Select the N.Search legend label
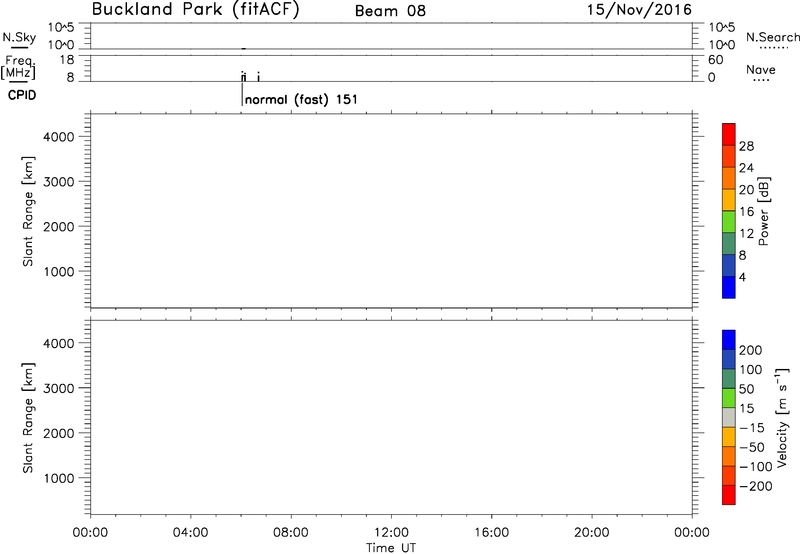 (772, 37)
